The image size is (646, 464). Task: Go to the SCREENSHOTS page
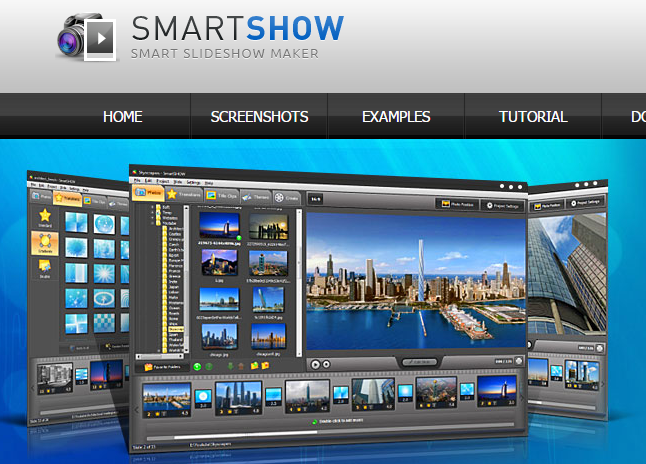pyautogui.click(x=260, y=117)
